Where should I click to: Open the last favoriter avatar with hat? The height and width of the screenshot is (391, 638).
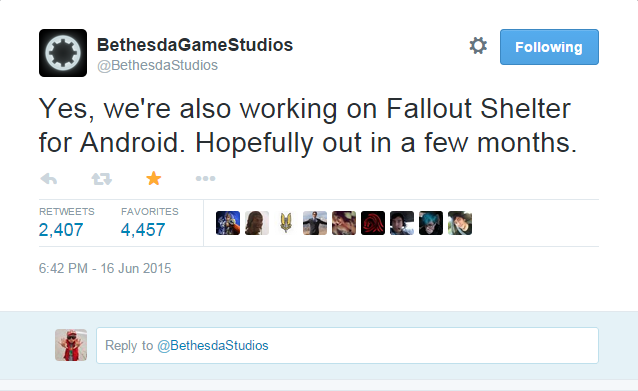460,223
